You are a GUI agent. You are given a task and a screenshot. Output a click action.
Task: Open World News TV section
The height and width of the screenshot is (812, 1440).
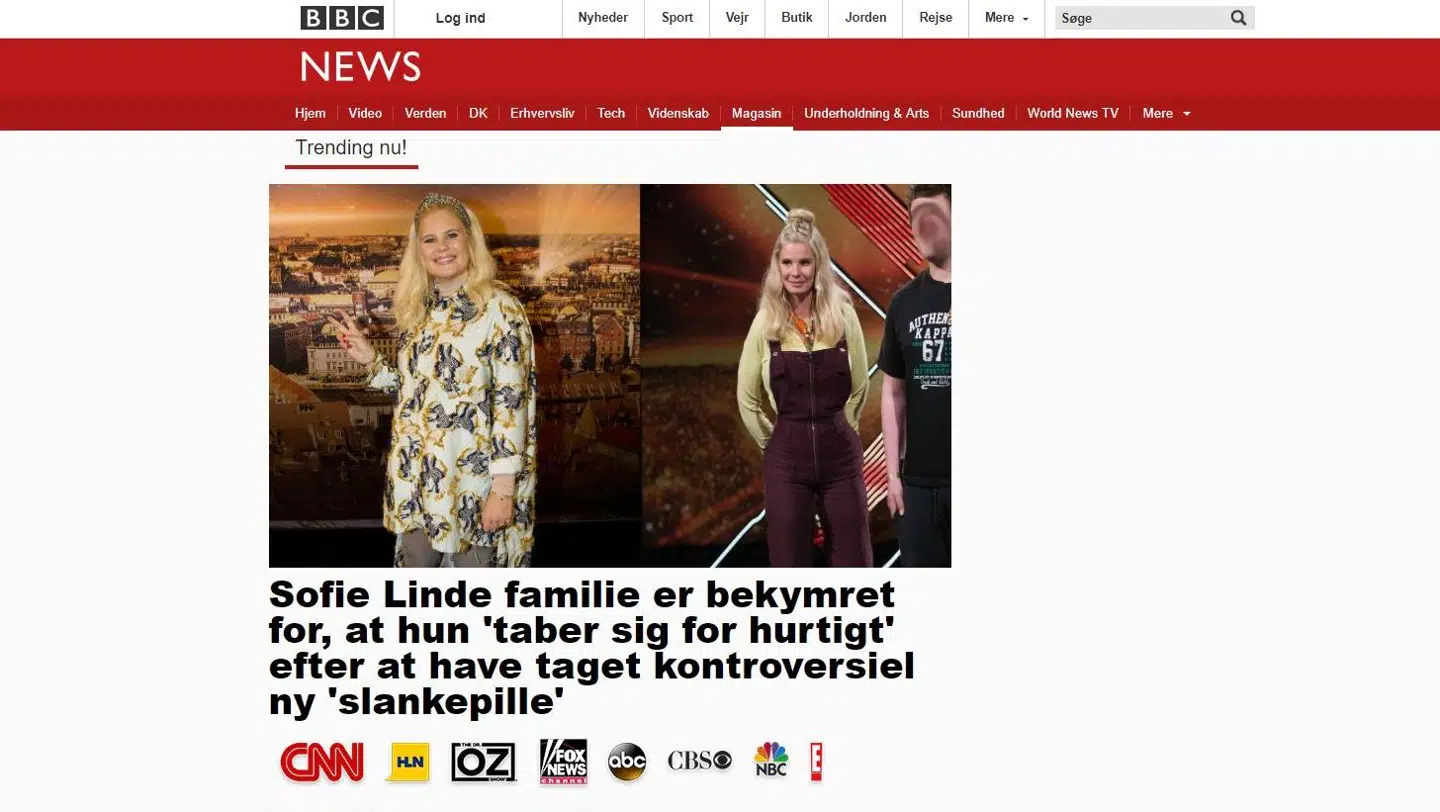[x=1072, y=113]
